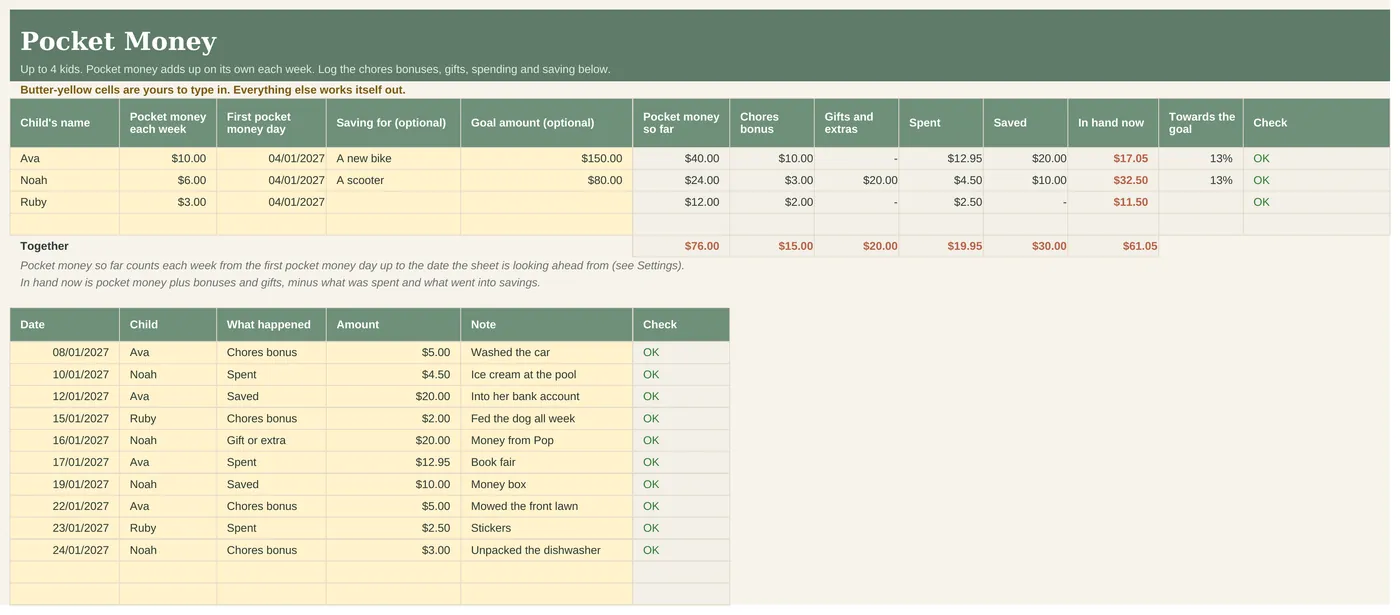This screenshot has height=615, width=1400.
Task: Click the $80.00 goal amount cell
Action: (x=546, y=180)
